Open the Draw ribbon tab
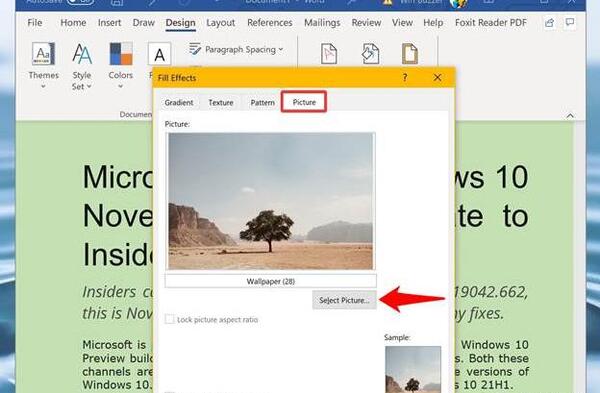Viewport: 600px width, 393px height. click(143, 23)
